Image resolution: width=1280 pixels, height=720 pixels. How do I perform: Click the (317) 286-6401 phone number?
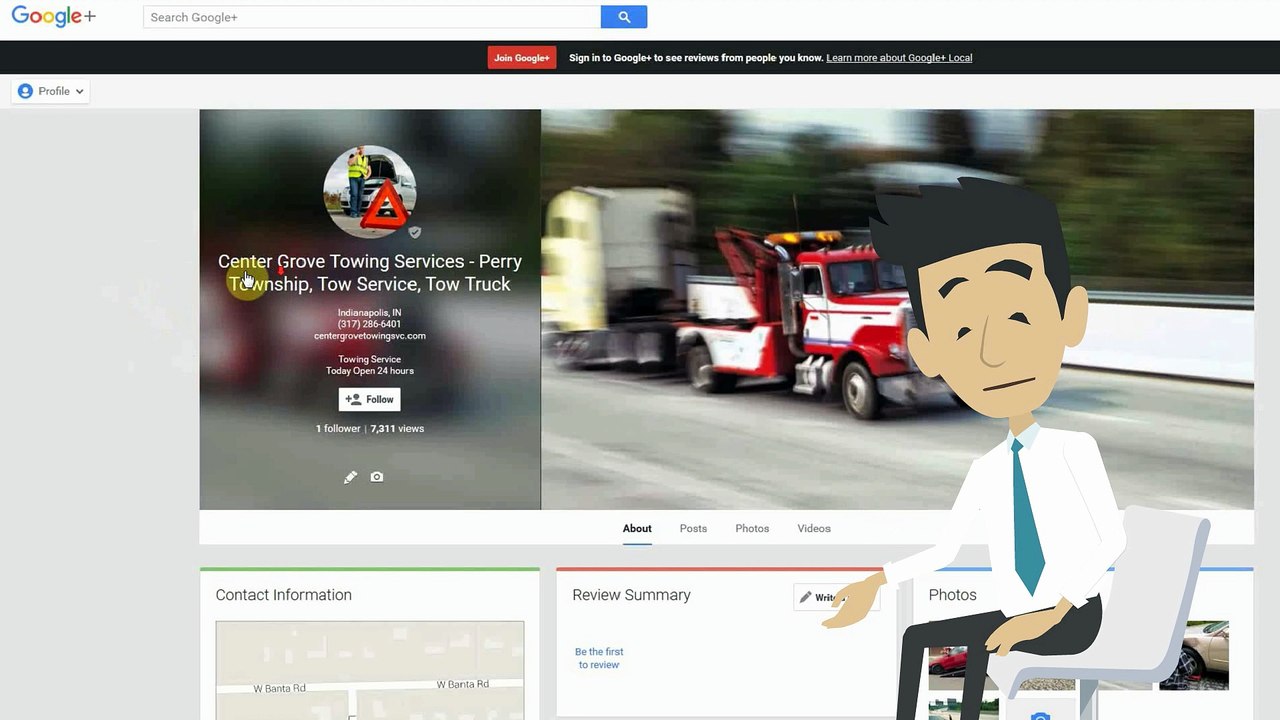(369, 324)
